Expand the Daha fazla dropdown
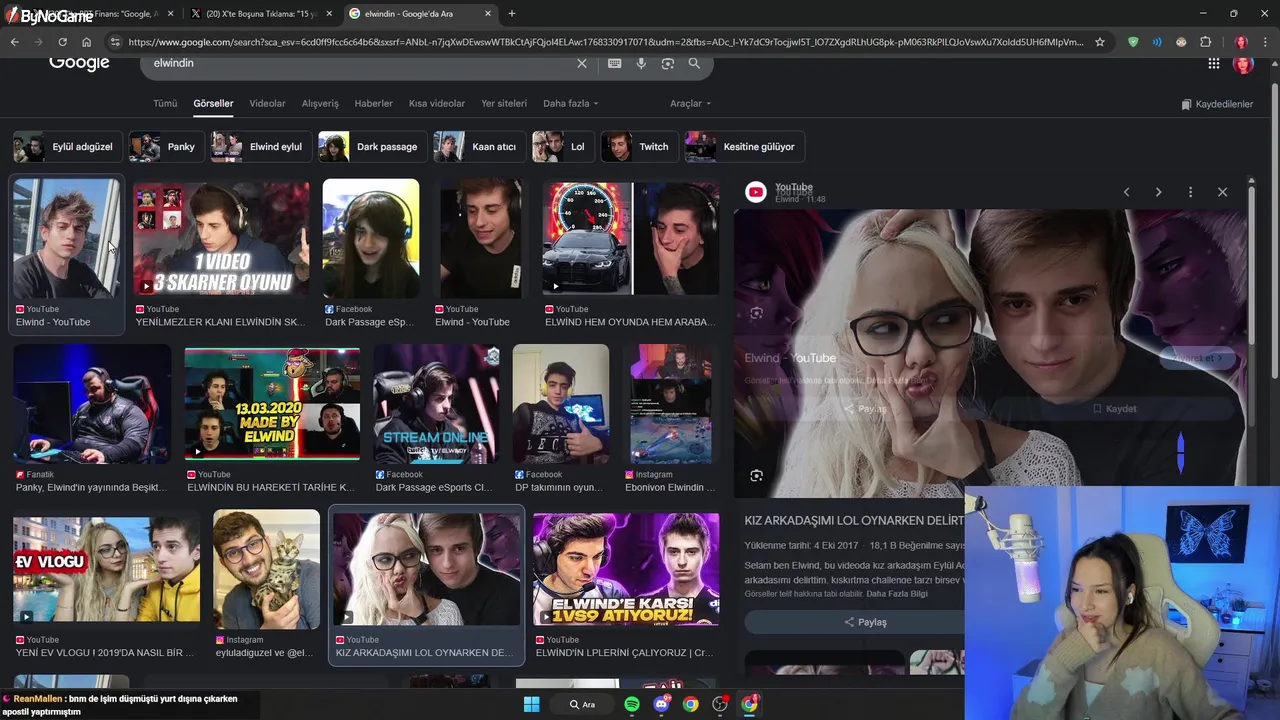This screenshot has width=1280, height=720. point(570,103)
